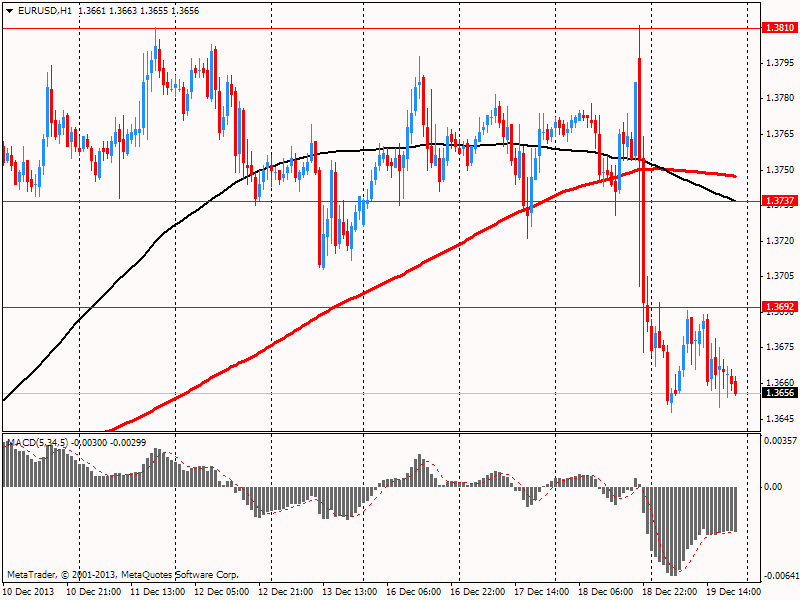Image resolution: width=800 pixels, height=600 pixels.
Task: Select the 10 Dec 21:00 time label
Action: pyautogui.click(x=94, y=592)
